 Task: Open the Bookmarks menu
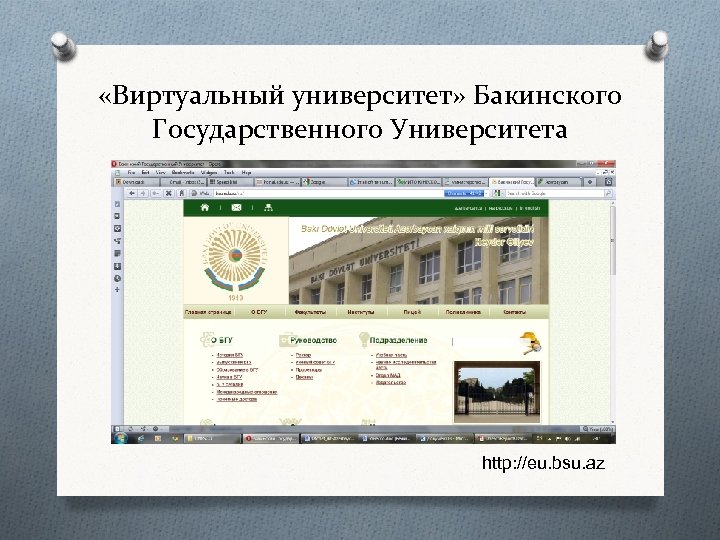pos(183,173)
